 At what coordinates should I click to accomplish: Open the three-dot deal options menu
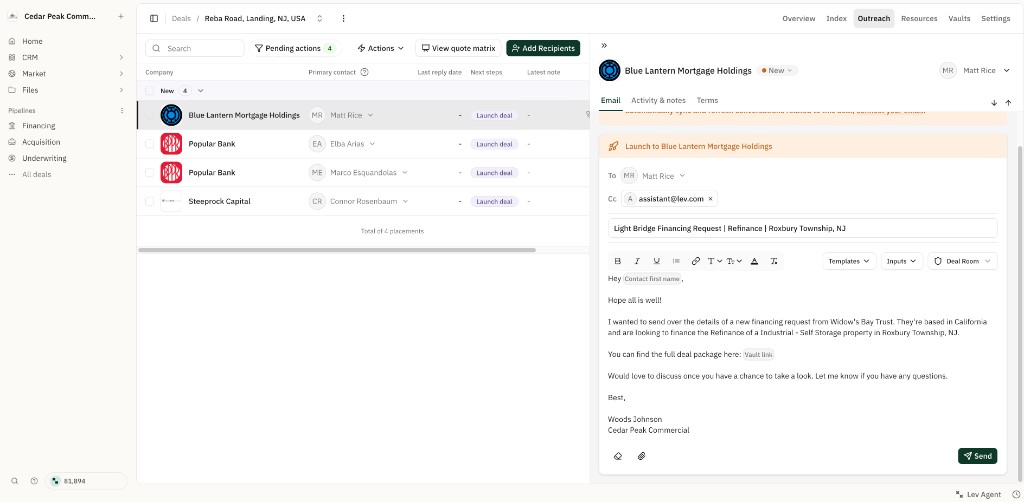pyautogui.click(x=344, y=18)
